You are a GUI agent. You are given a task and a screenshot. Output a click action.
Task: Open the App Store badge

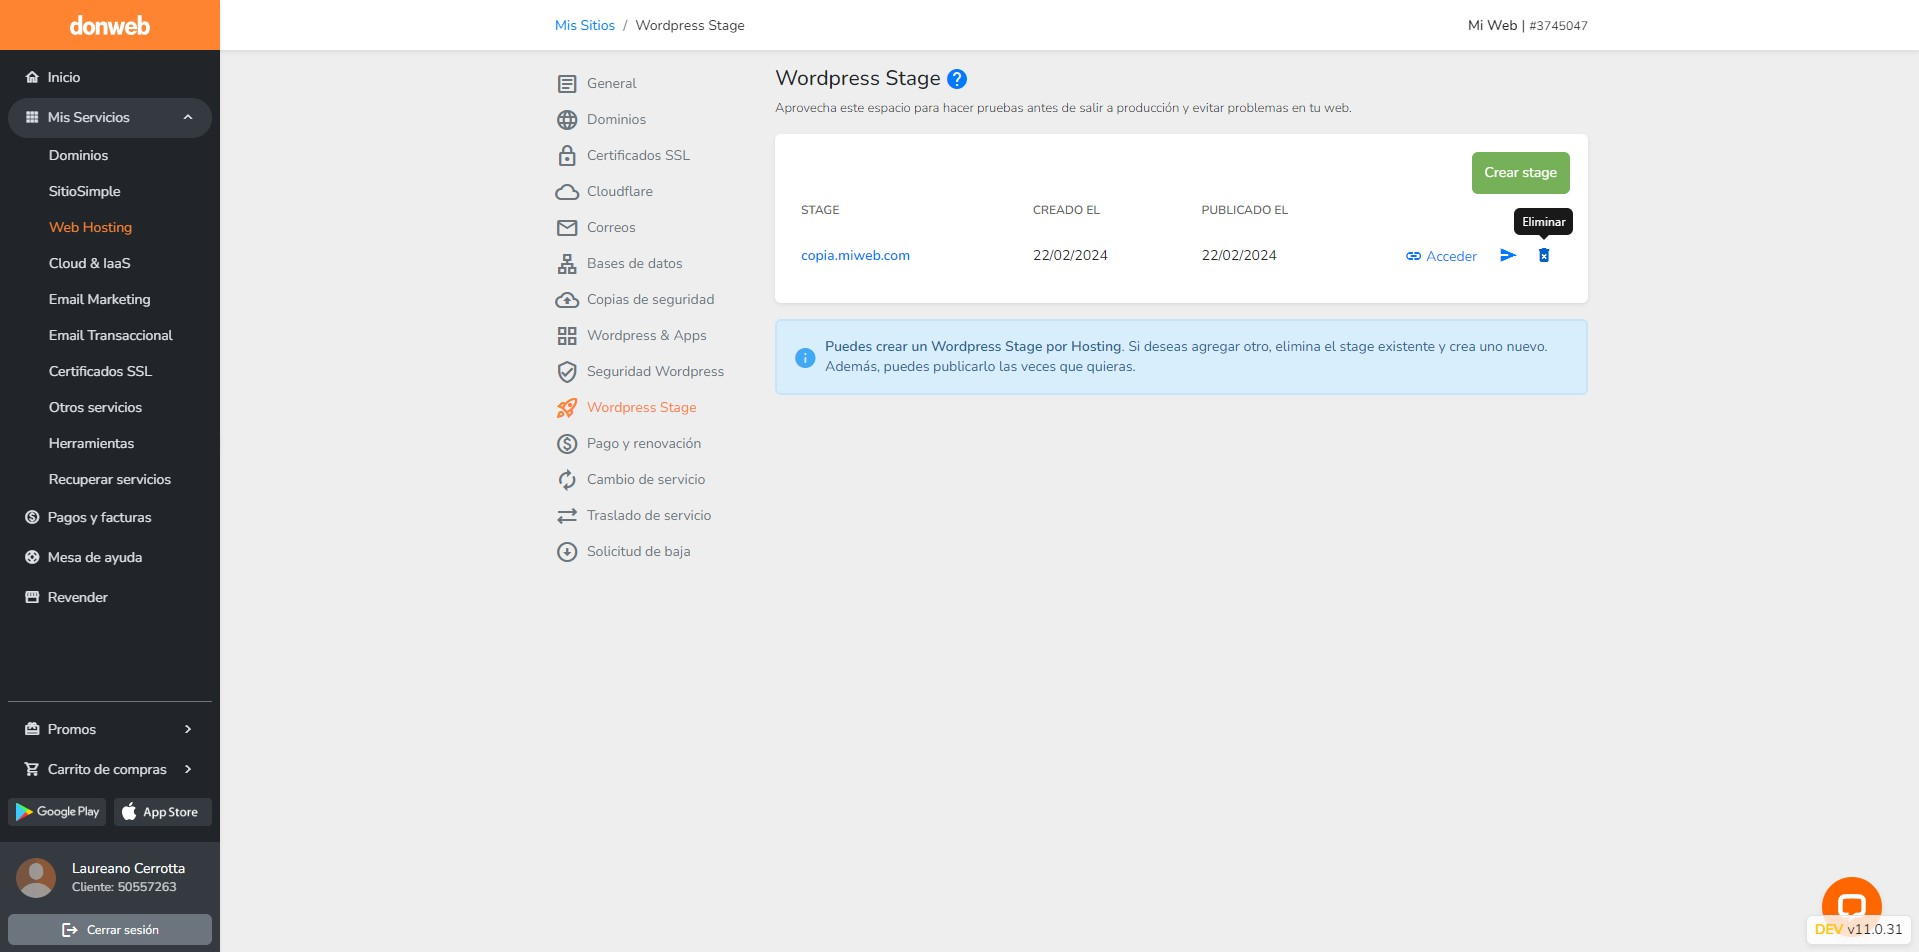click(163, 812)
